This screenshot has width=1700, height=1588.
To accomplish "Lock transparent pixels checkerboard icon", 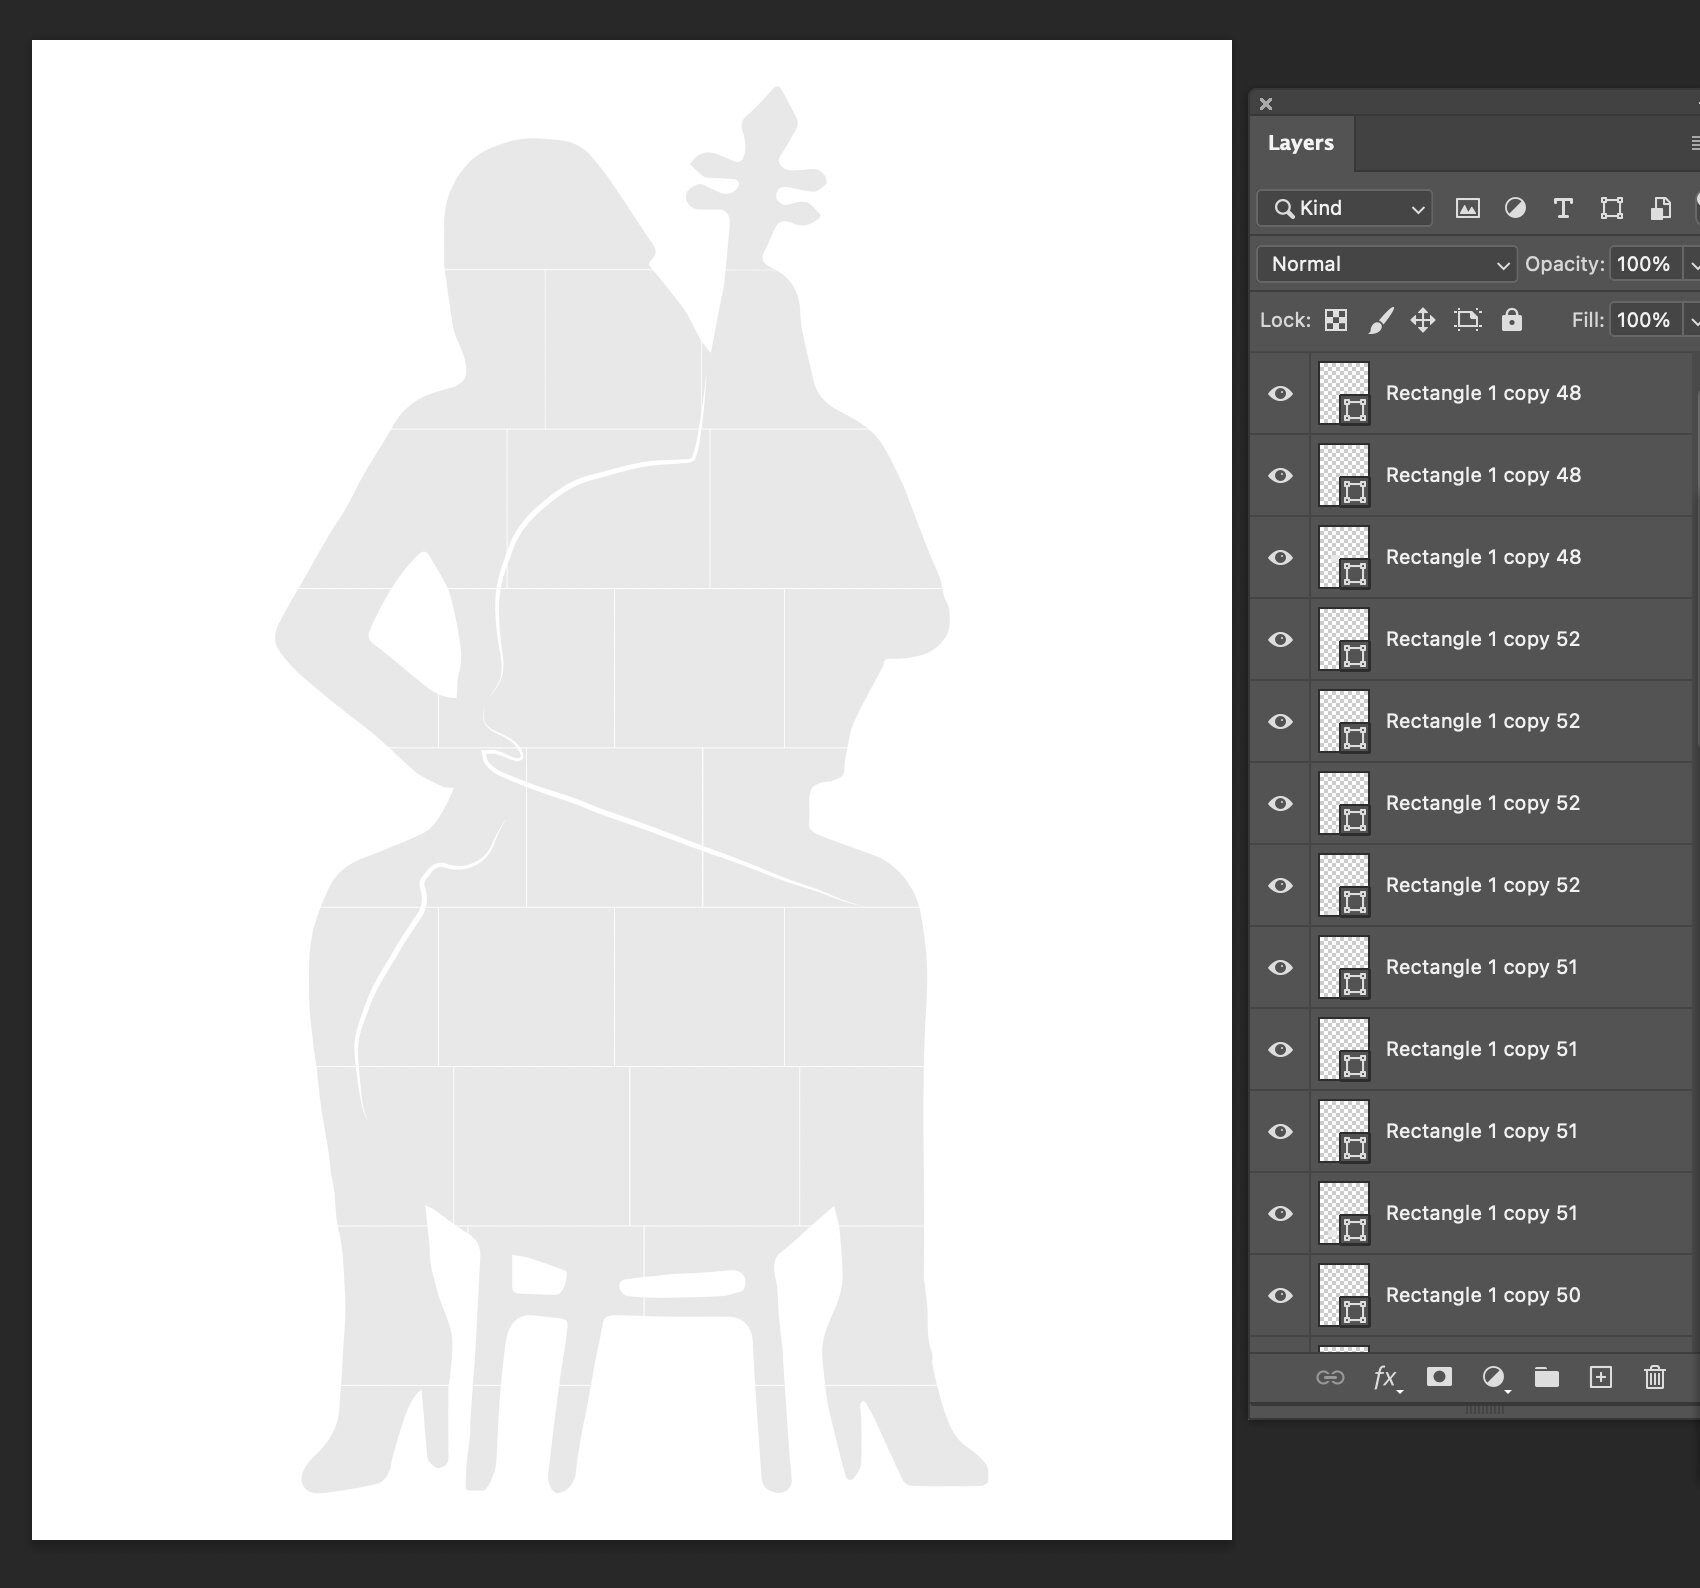I will [1336, 320].
